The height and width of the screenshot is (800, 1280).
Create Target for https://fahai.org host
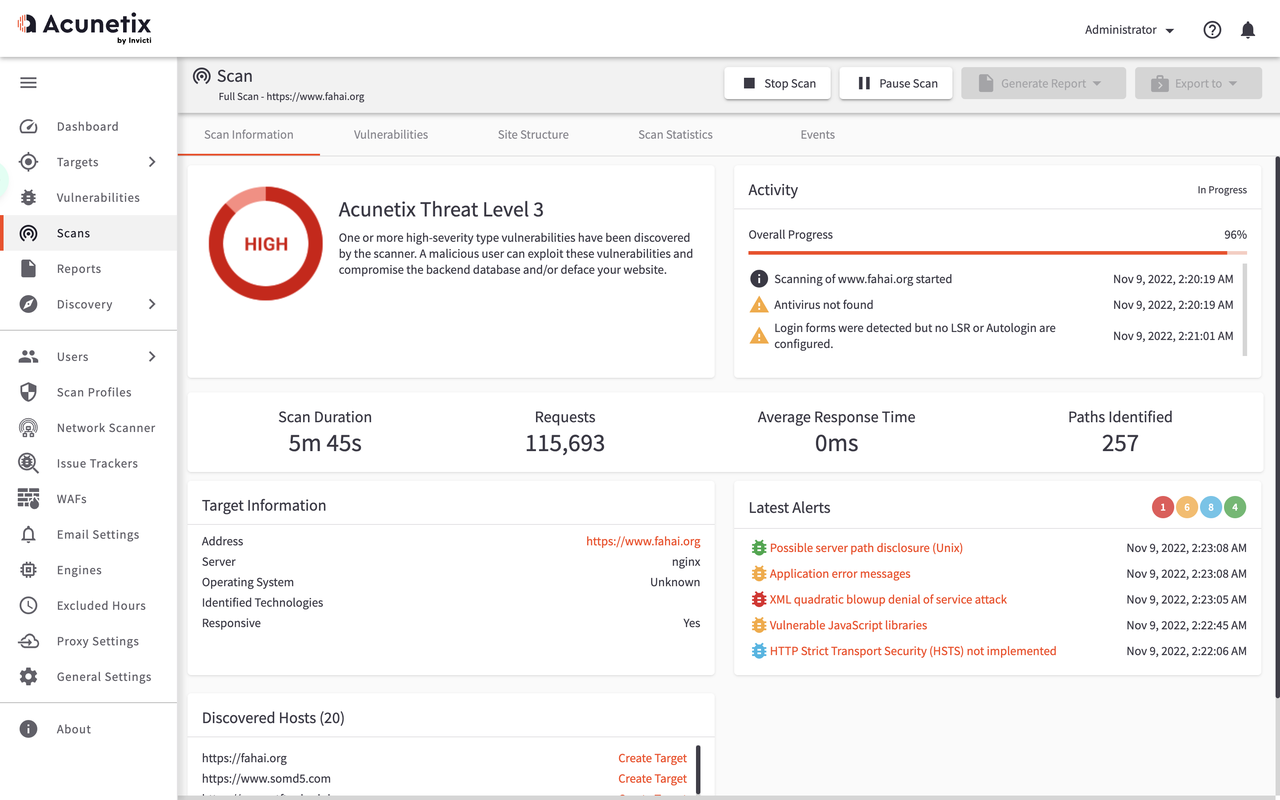point(652,758)
